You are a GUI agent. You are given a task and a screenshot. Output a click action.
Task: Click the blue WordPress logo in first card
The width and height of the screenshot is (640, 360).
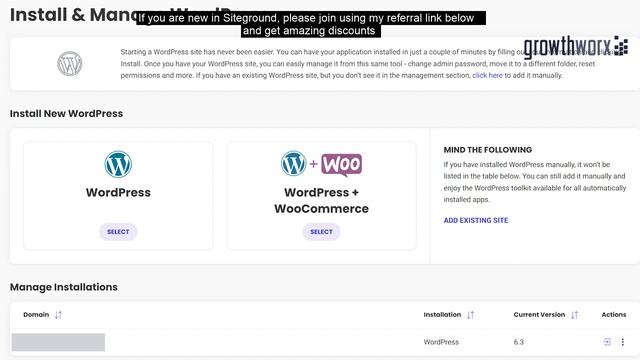pyautogui.click(x=118, y=164)
